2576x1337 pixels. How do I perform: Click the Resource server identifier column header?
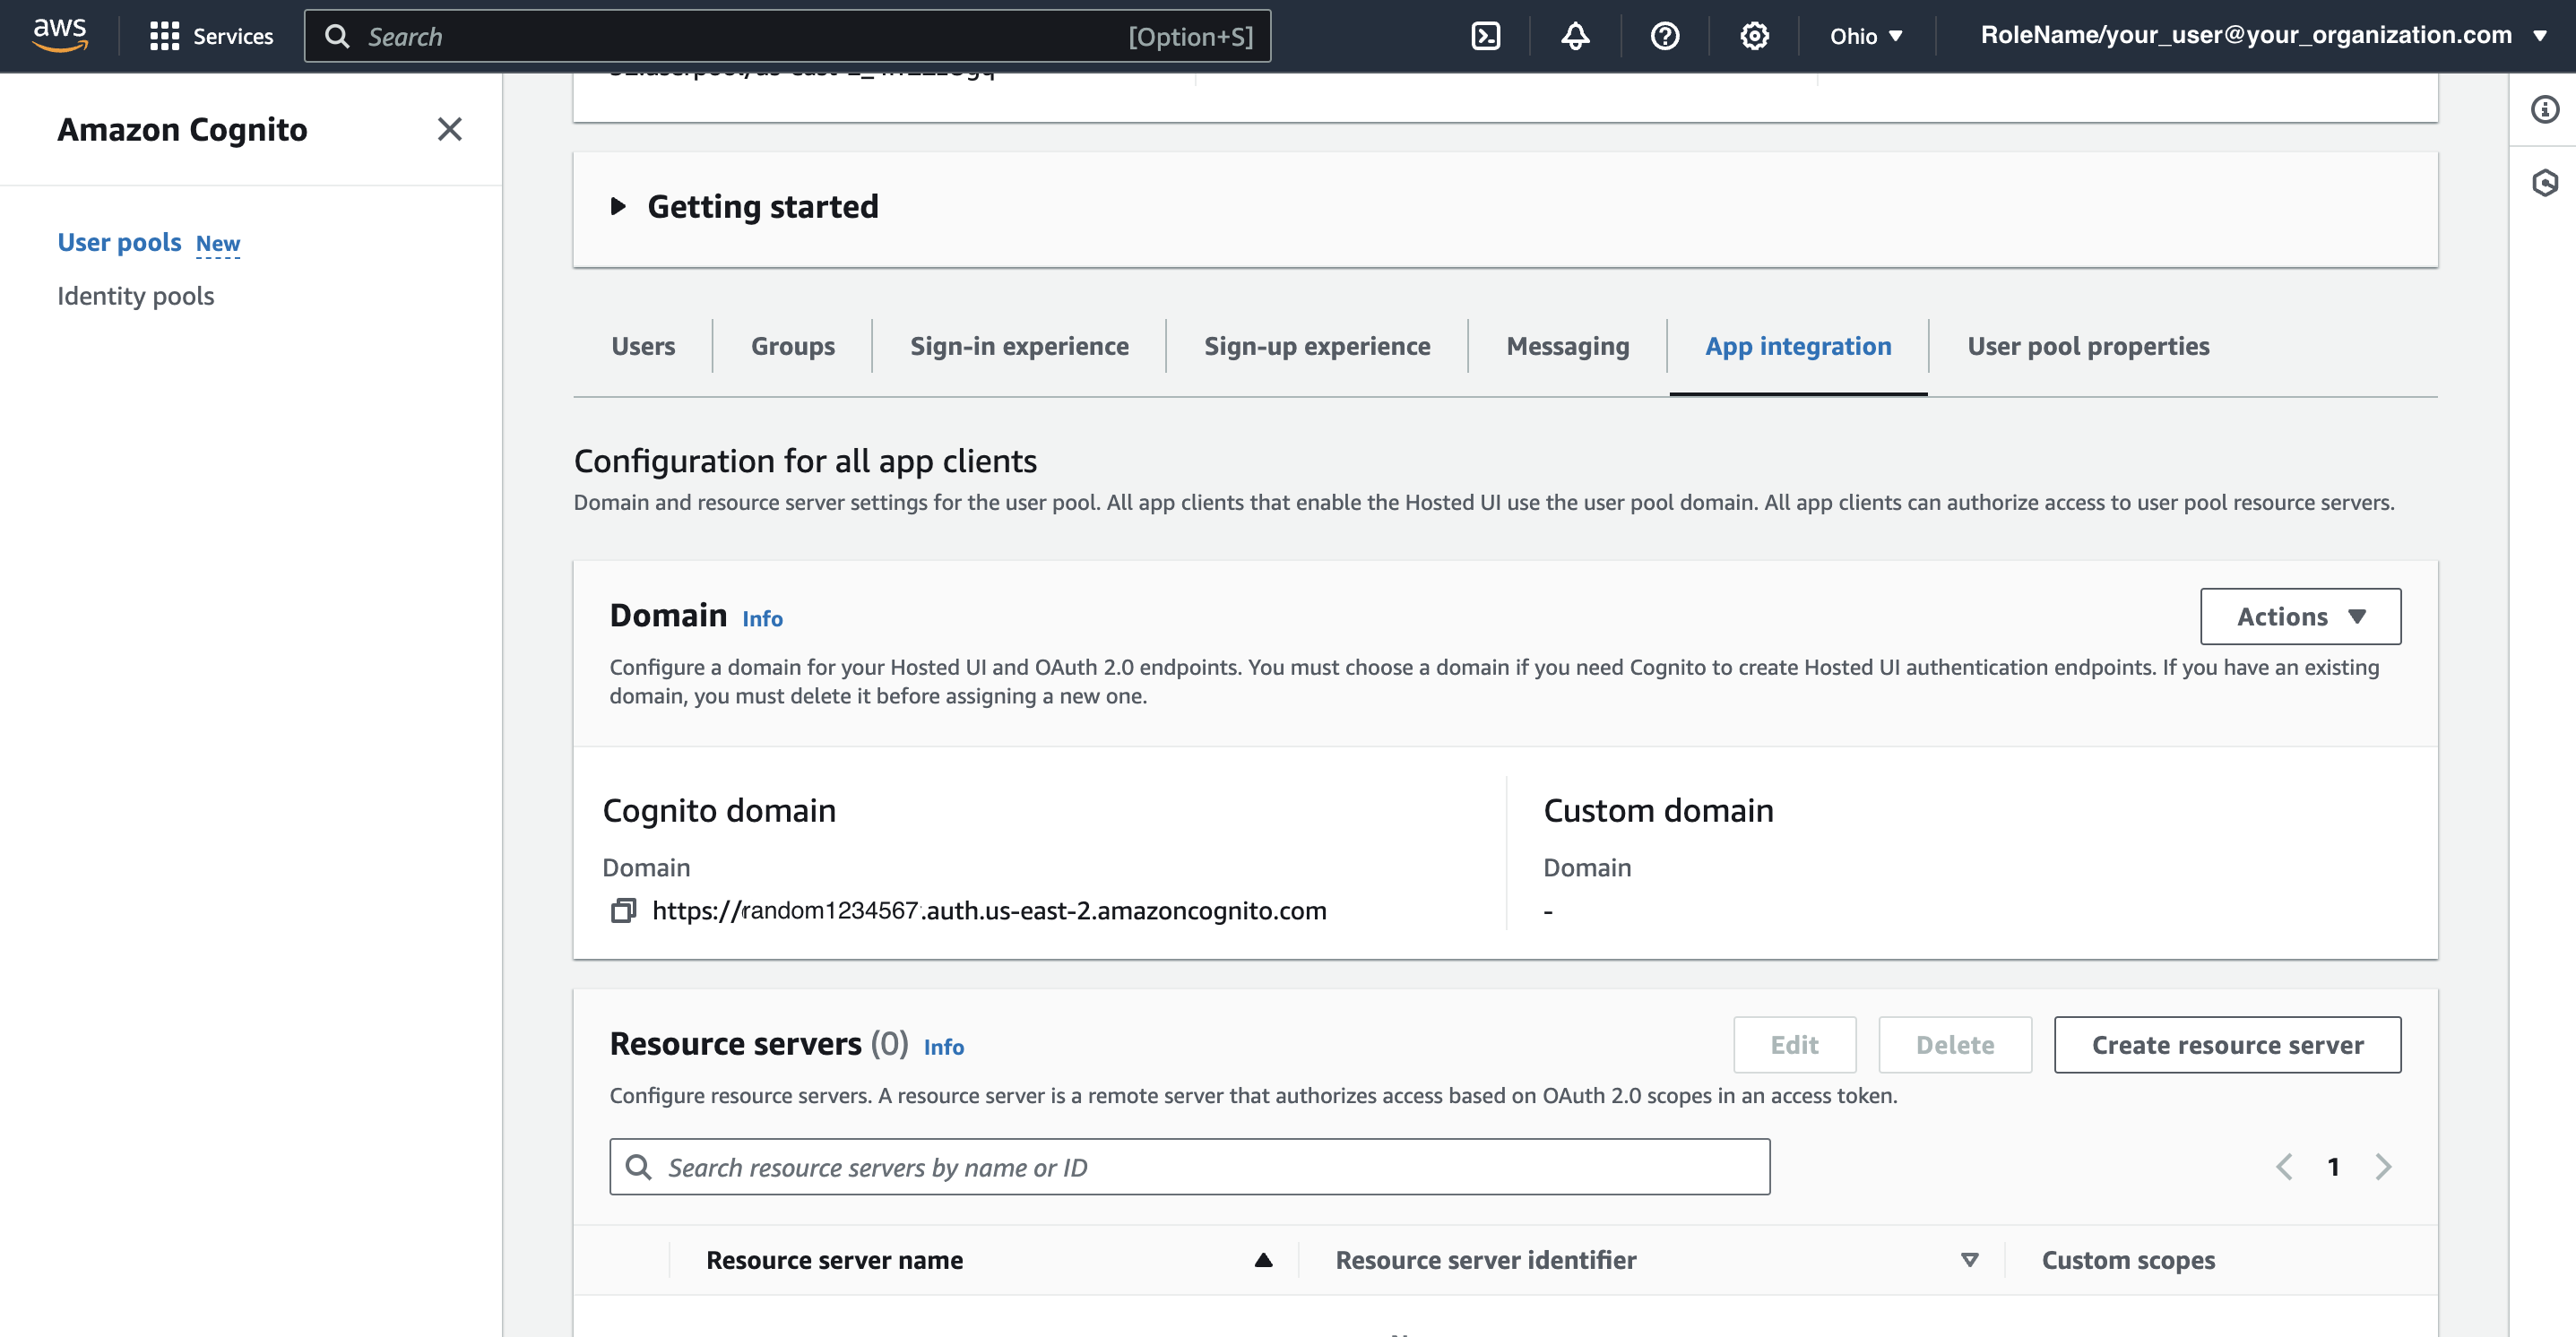point(1486,1260)
